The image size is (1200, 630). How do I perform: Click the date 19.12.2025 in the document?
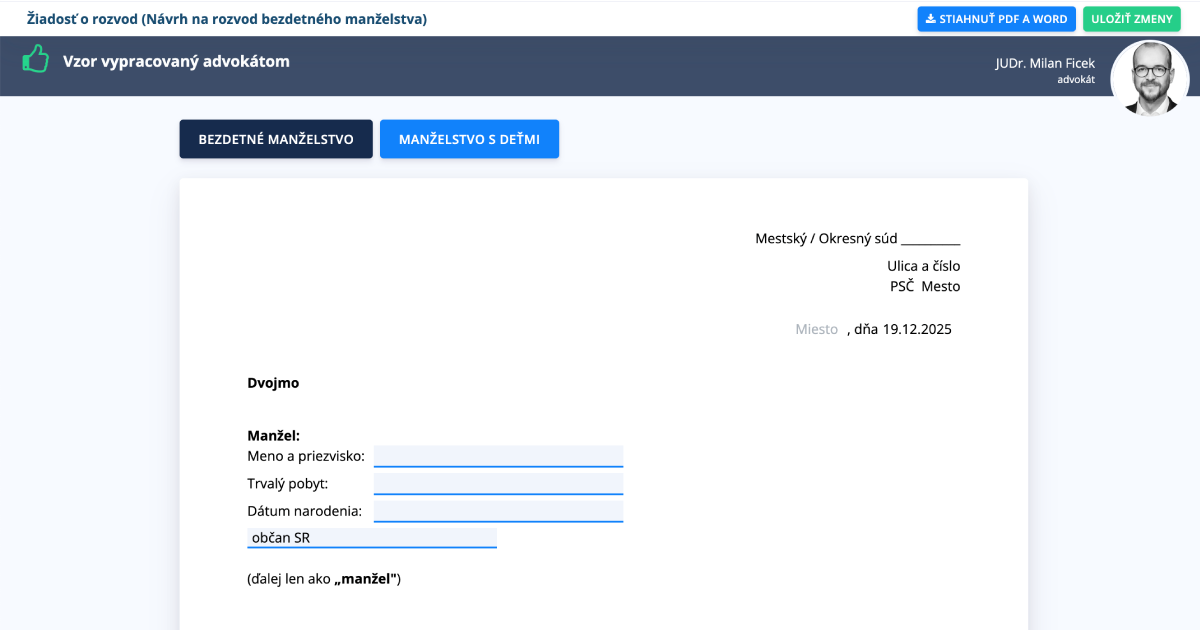917,329
